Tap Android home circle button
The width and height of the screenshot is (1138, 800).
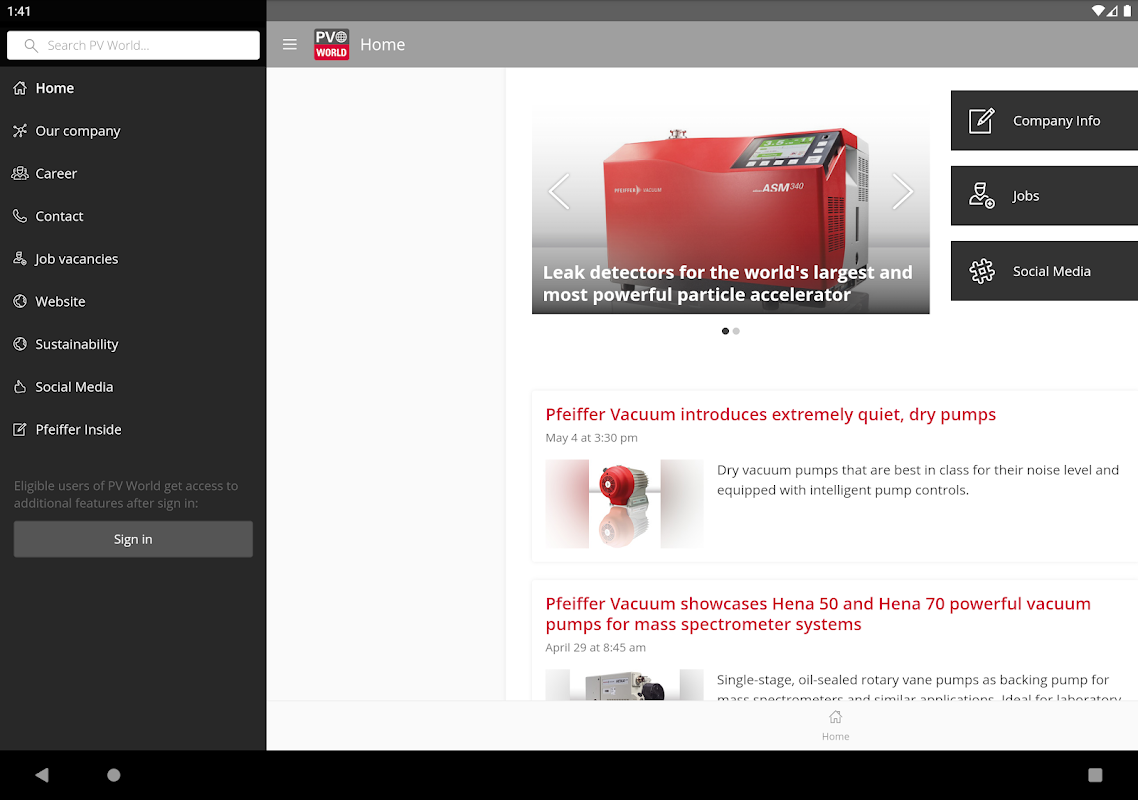[x=114, y=775]
